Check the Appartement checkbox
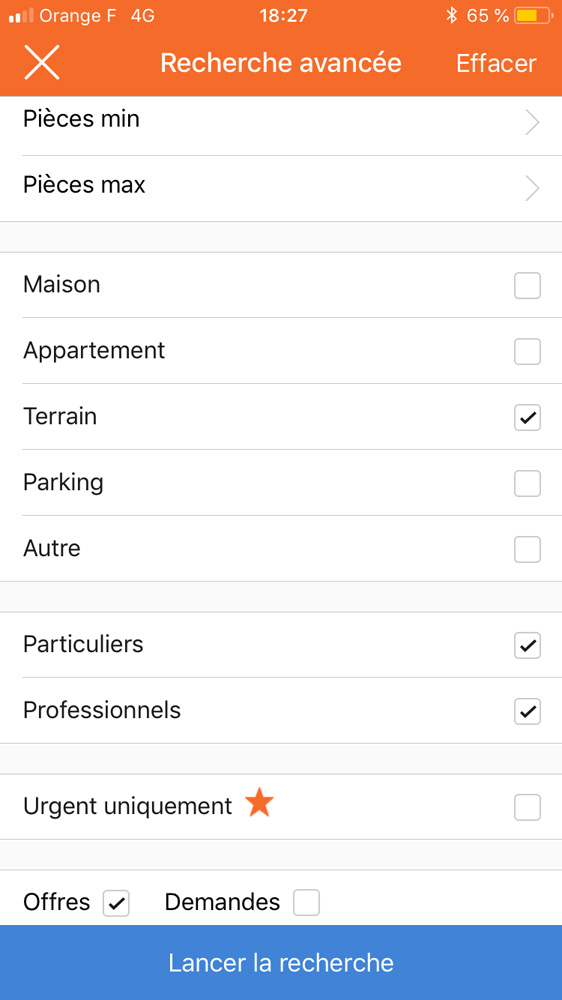Image resolution: width=562 pixels, height=1000 pixels. 528,351
